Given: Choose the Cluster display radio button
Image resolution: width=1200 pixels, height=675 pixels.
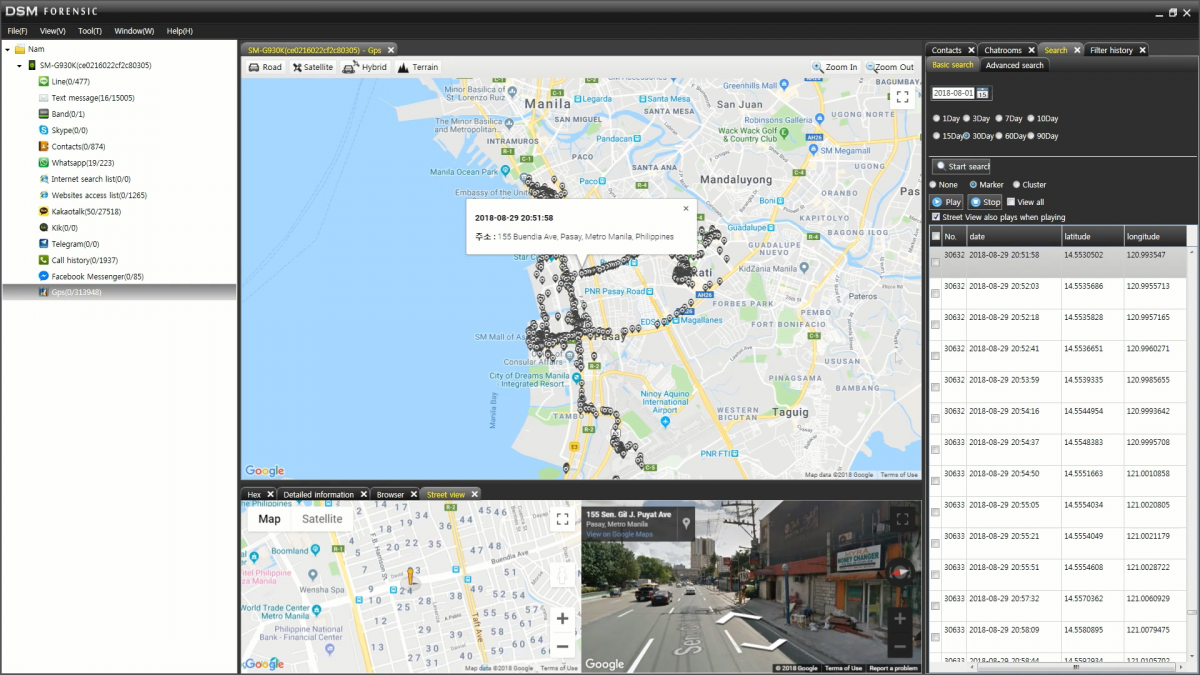Looking at the screenshot, I should 1017,184.
